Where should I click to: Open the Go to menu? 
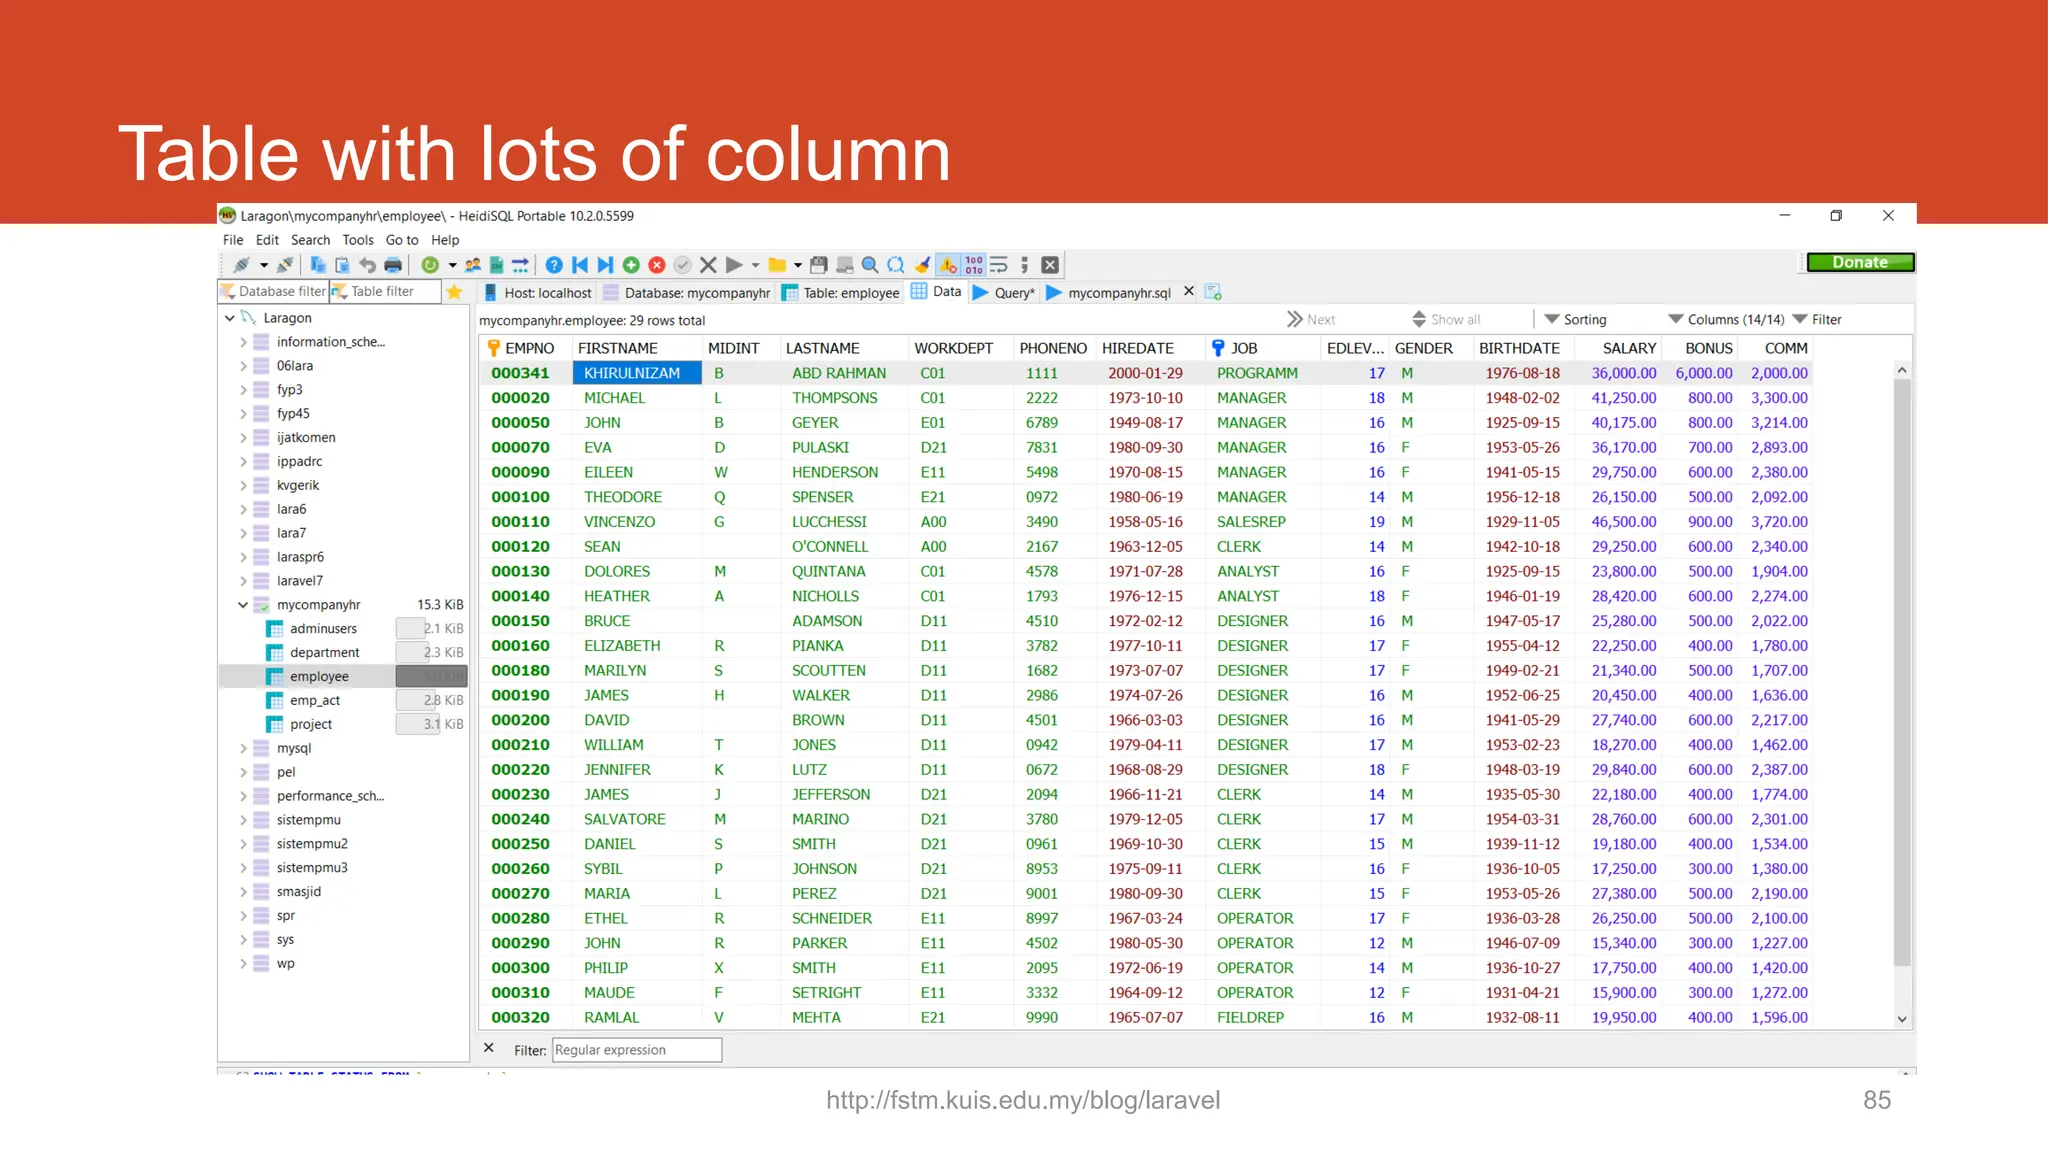[402, 240]
